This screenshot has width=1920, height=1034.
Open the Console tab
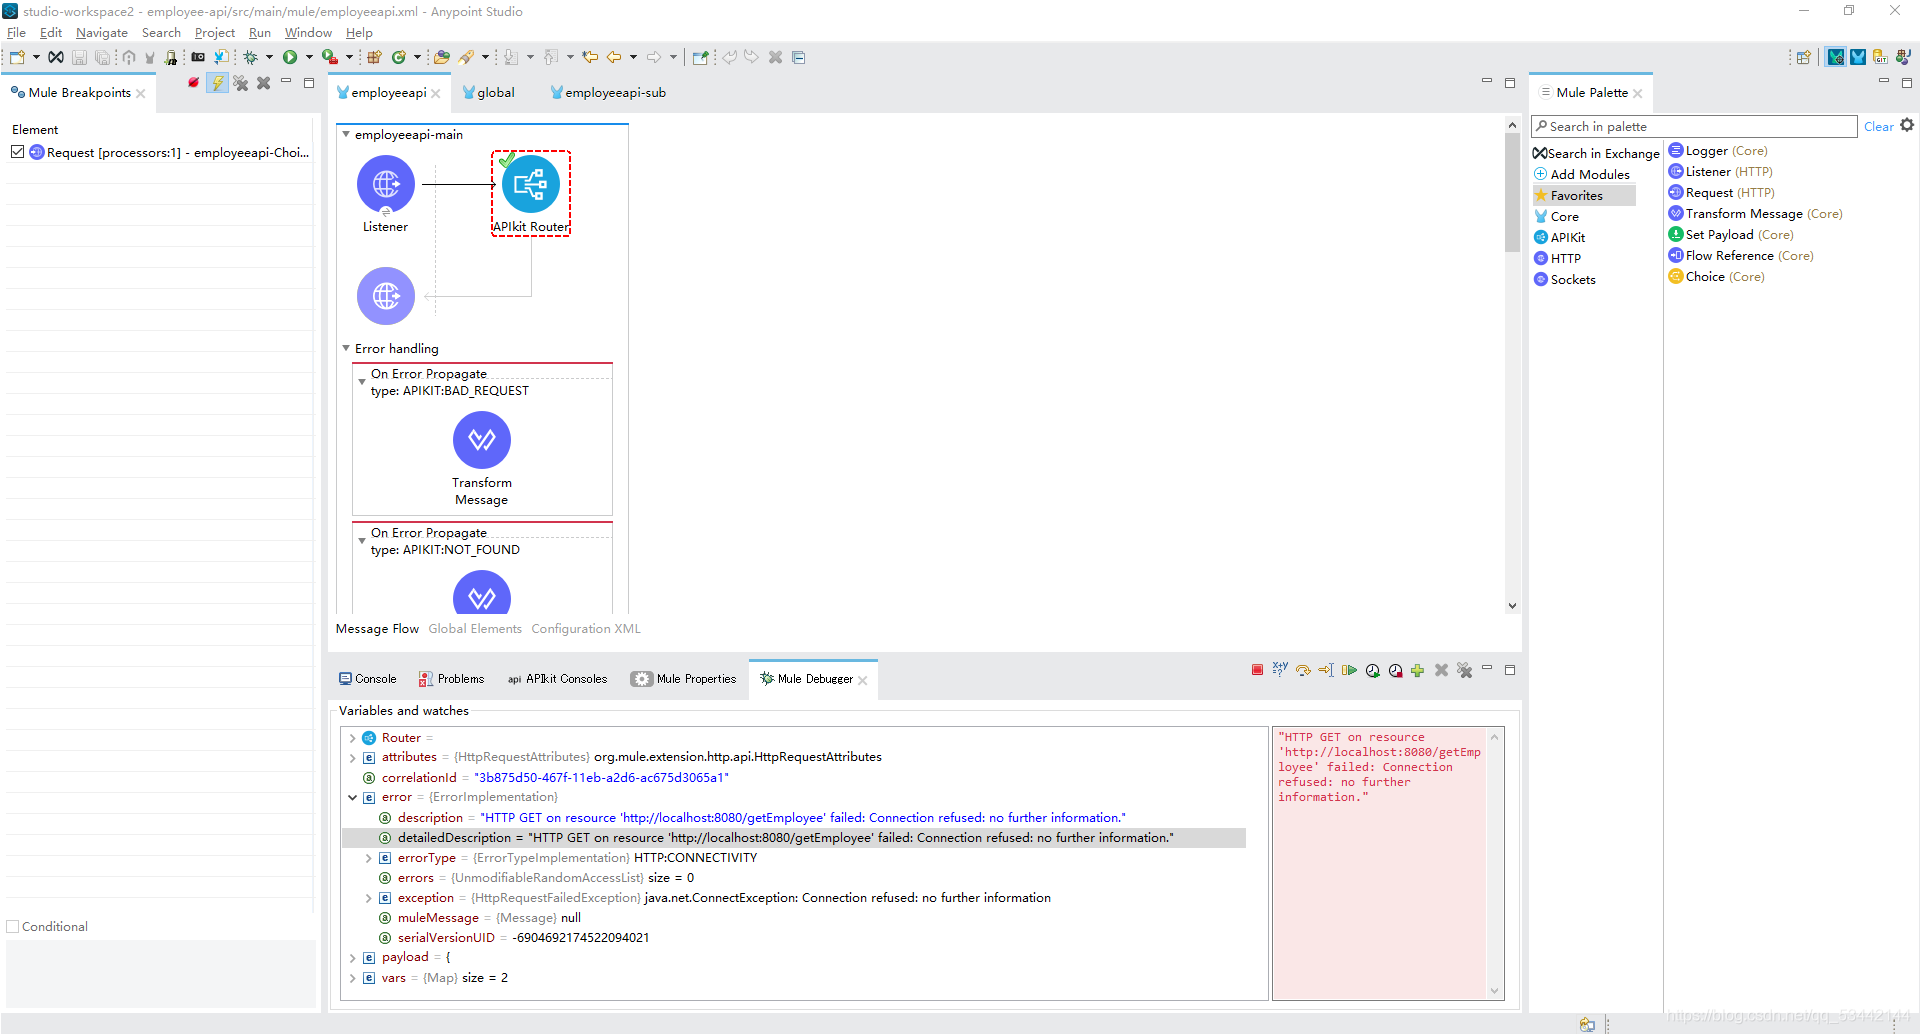coord(367,678)
